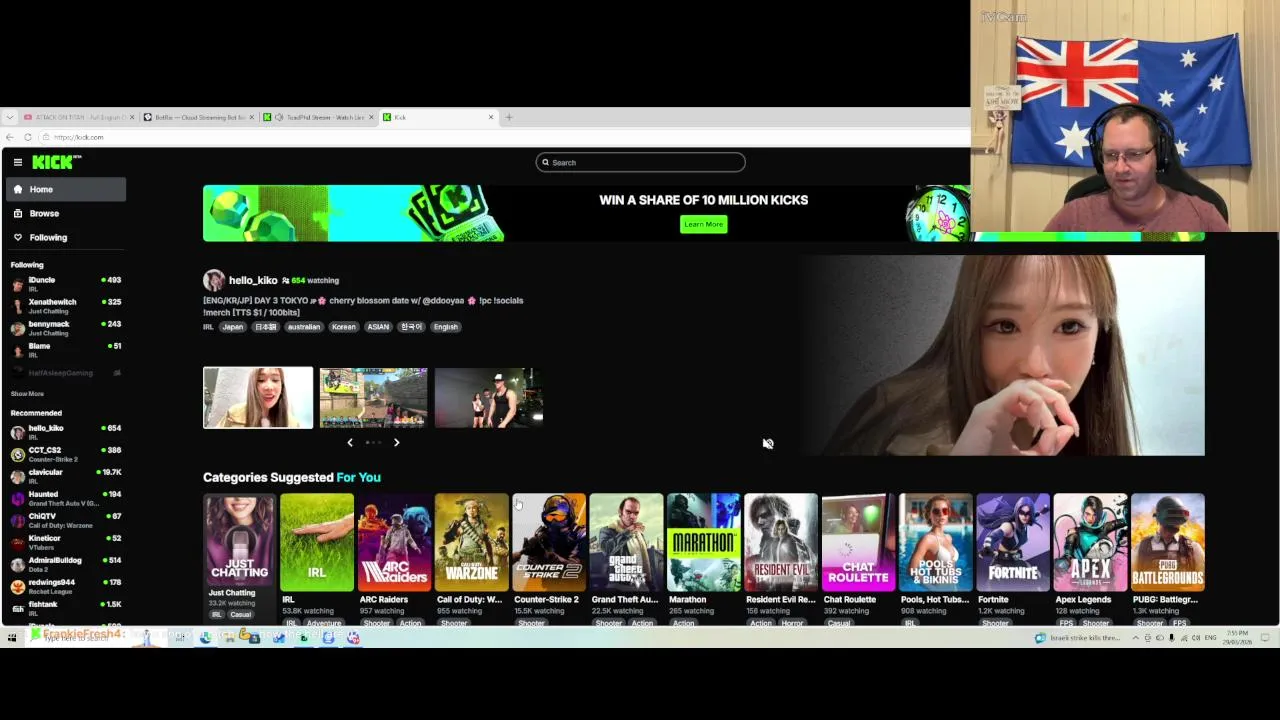Switch to ToadPhil Stream browser tab
1280x720 pixels.
(318, 117)
